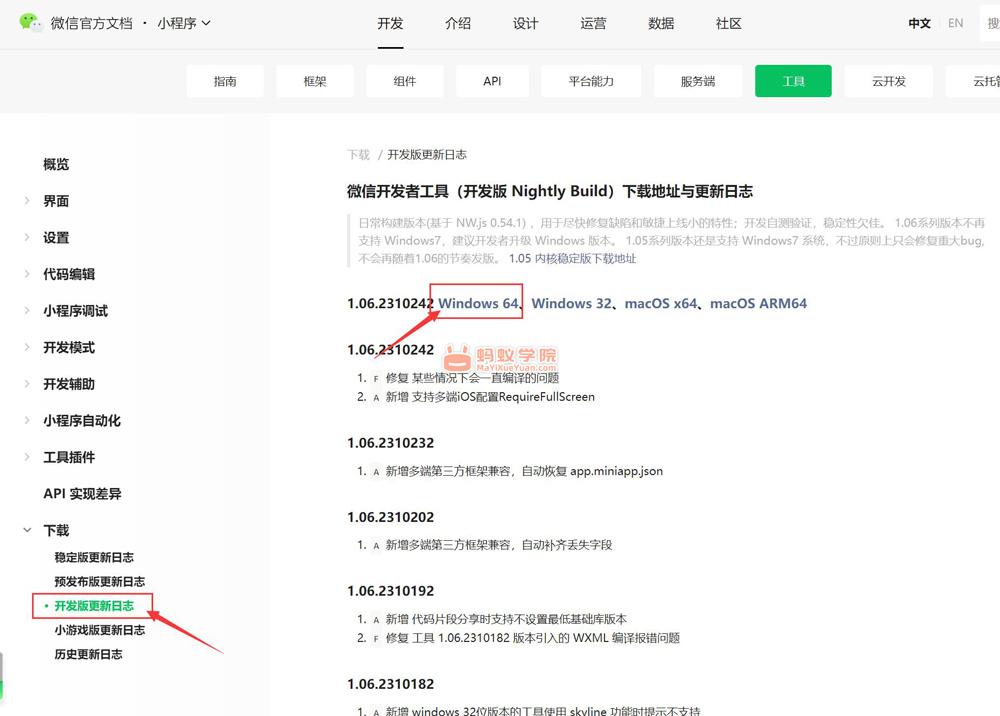
Task: Click the 1.06.2310232 version heading
Action: (390, 442)
